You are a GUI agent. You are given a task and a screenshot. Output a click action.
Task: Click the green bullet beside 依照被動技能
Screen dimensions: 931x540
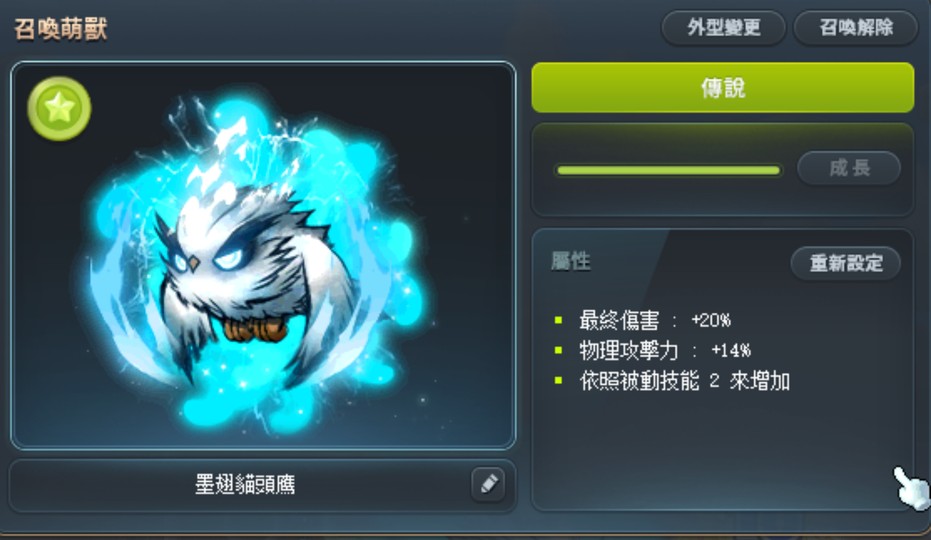[558, 380]
